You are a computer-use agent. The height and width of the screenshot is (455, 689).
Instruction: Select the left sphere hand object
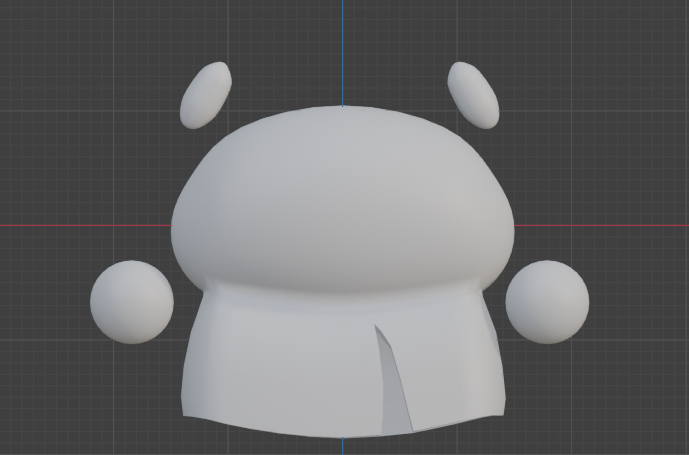[x=132, y=302]
